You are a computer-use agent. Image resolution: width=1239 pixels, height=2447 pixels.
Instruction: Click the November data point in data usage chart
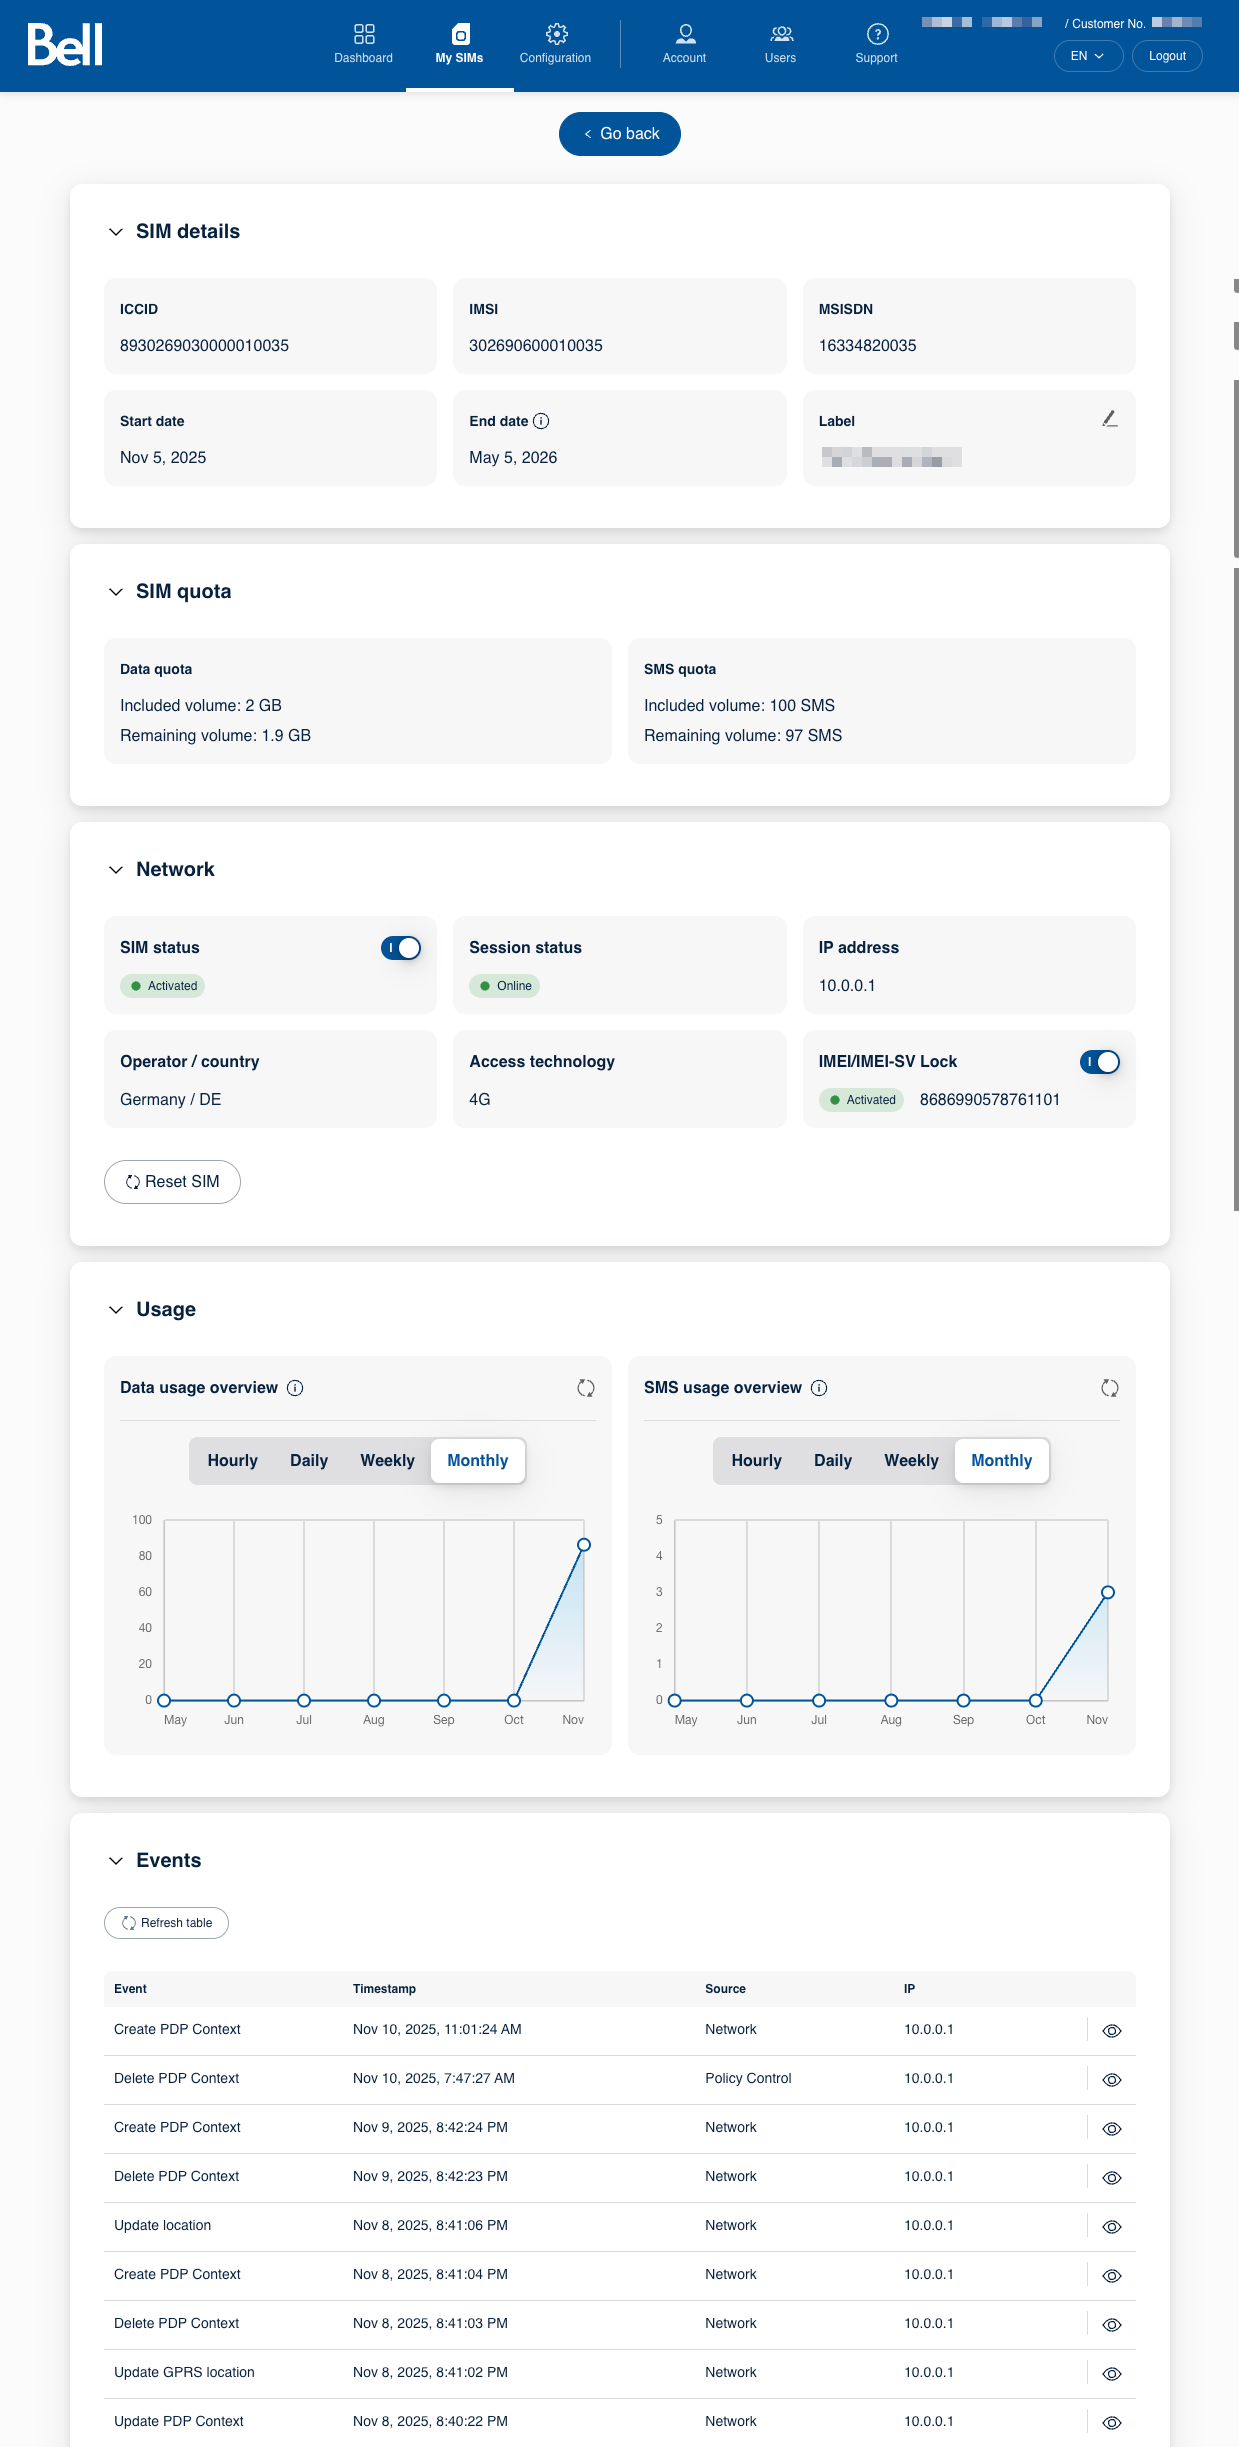click(x=584, y=1545)
